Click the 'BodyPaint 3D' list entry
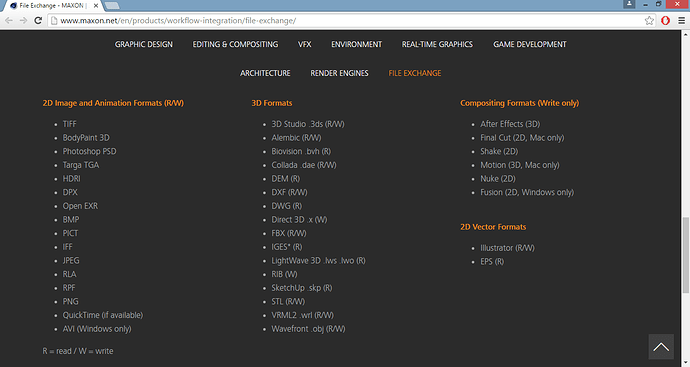The image size is (690, 367). pos(86,138)
